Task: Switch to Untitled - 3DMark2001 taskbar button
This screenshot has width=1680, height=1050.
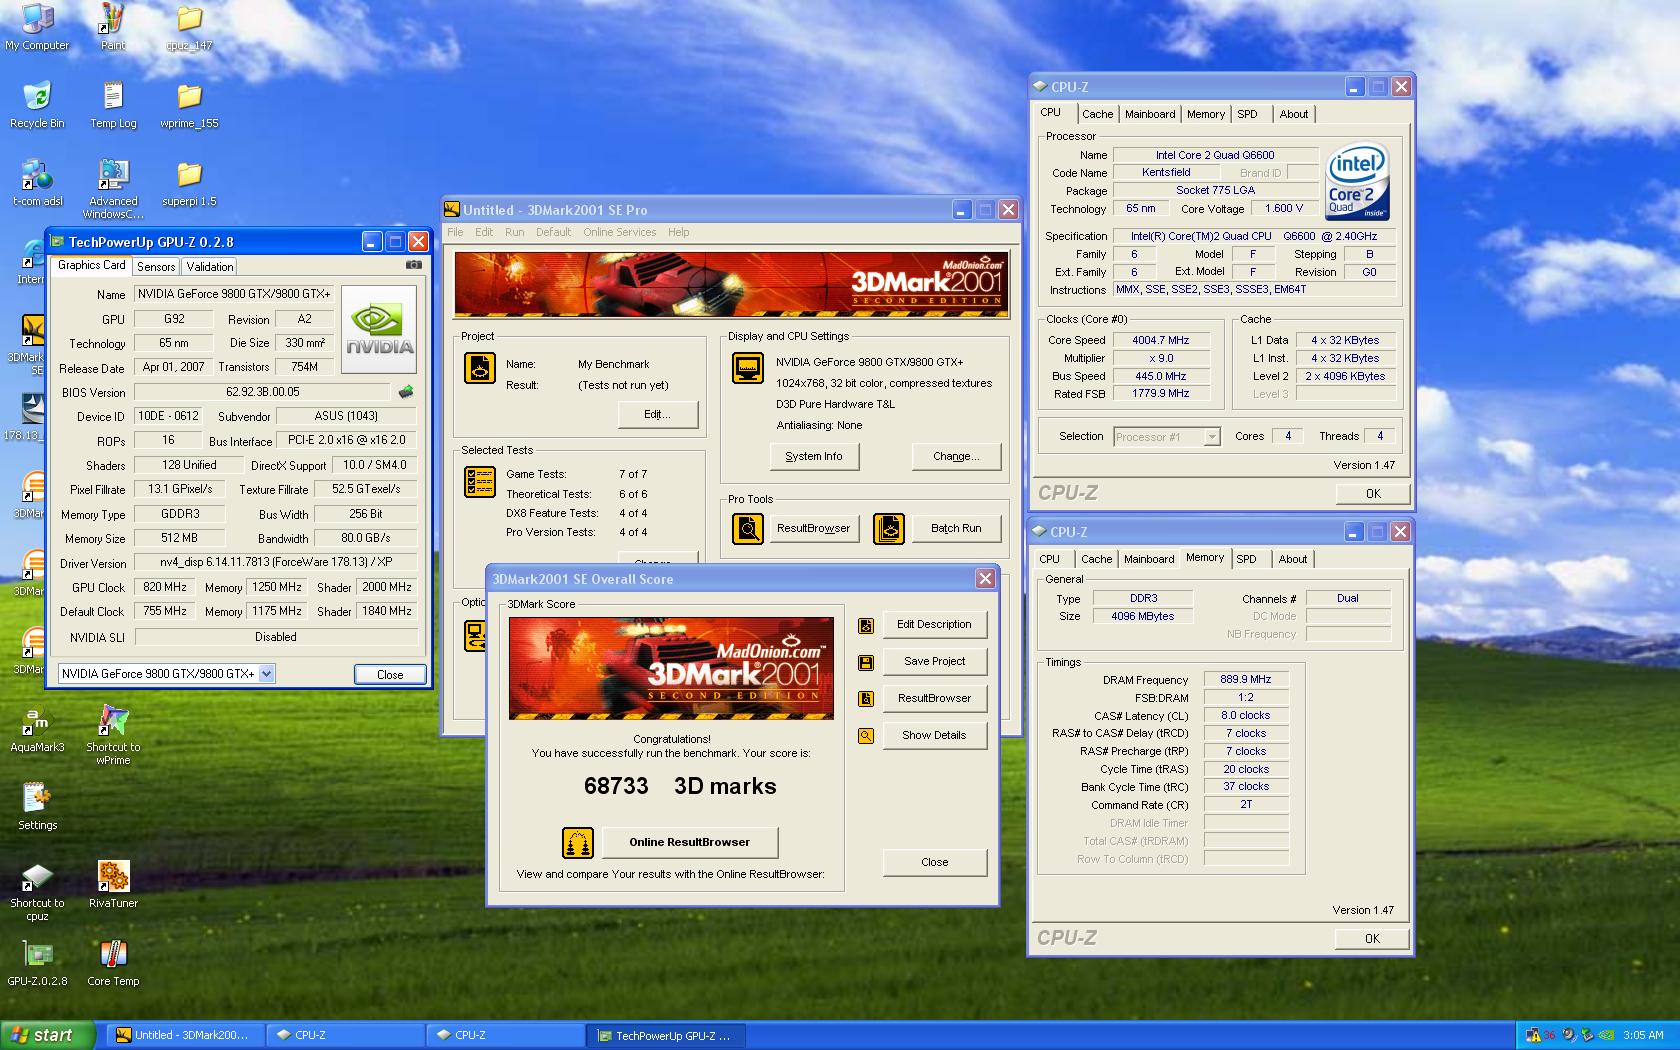Action: tap(186, 1035)
